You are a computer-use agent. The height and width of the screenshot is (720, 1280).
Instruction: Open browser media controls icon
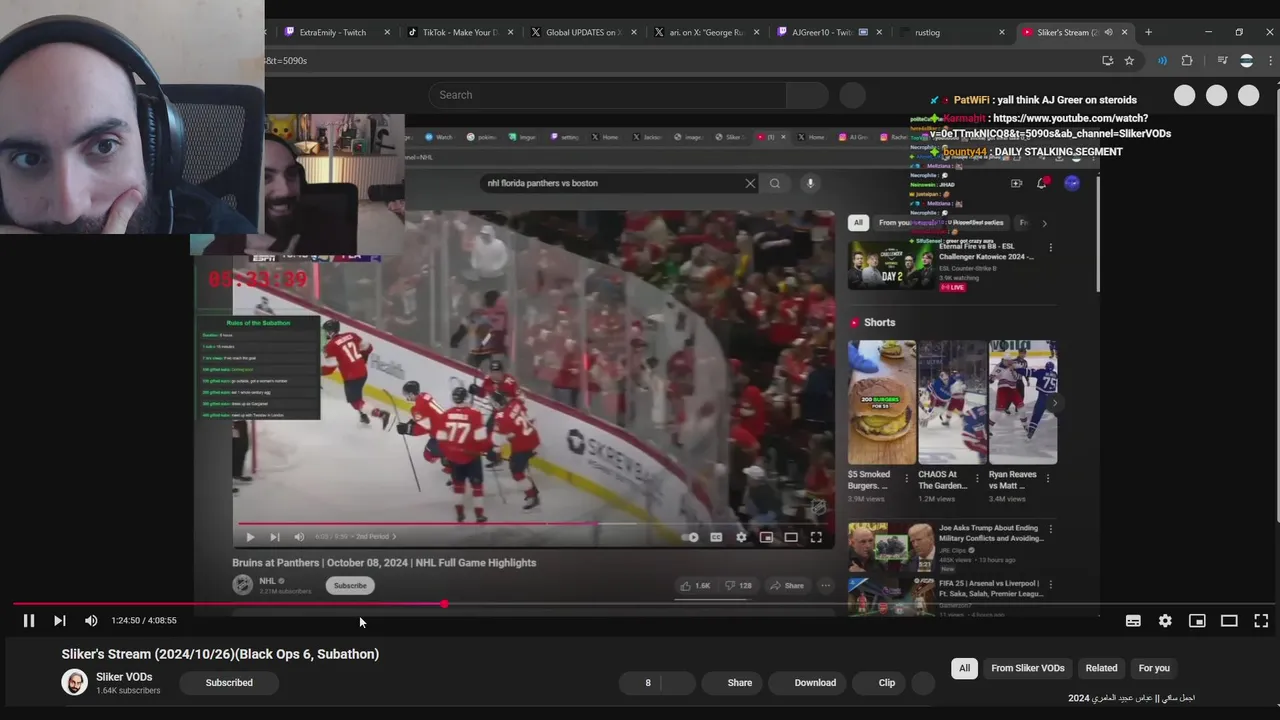(x=1222, y=60)
